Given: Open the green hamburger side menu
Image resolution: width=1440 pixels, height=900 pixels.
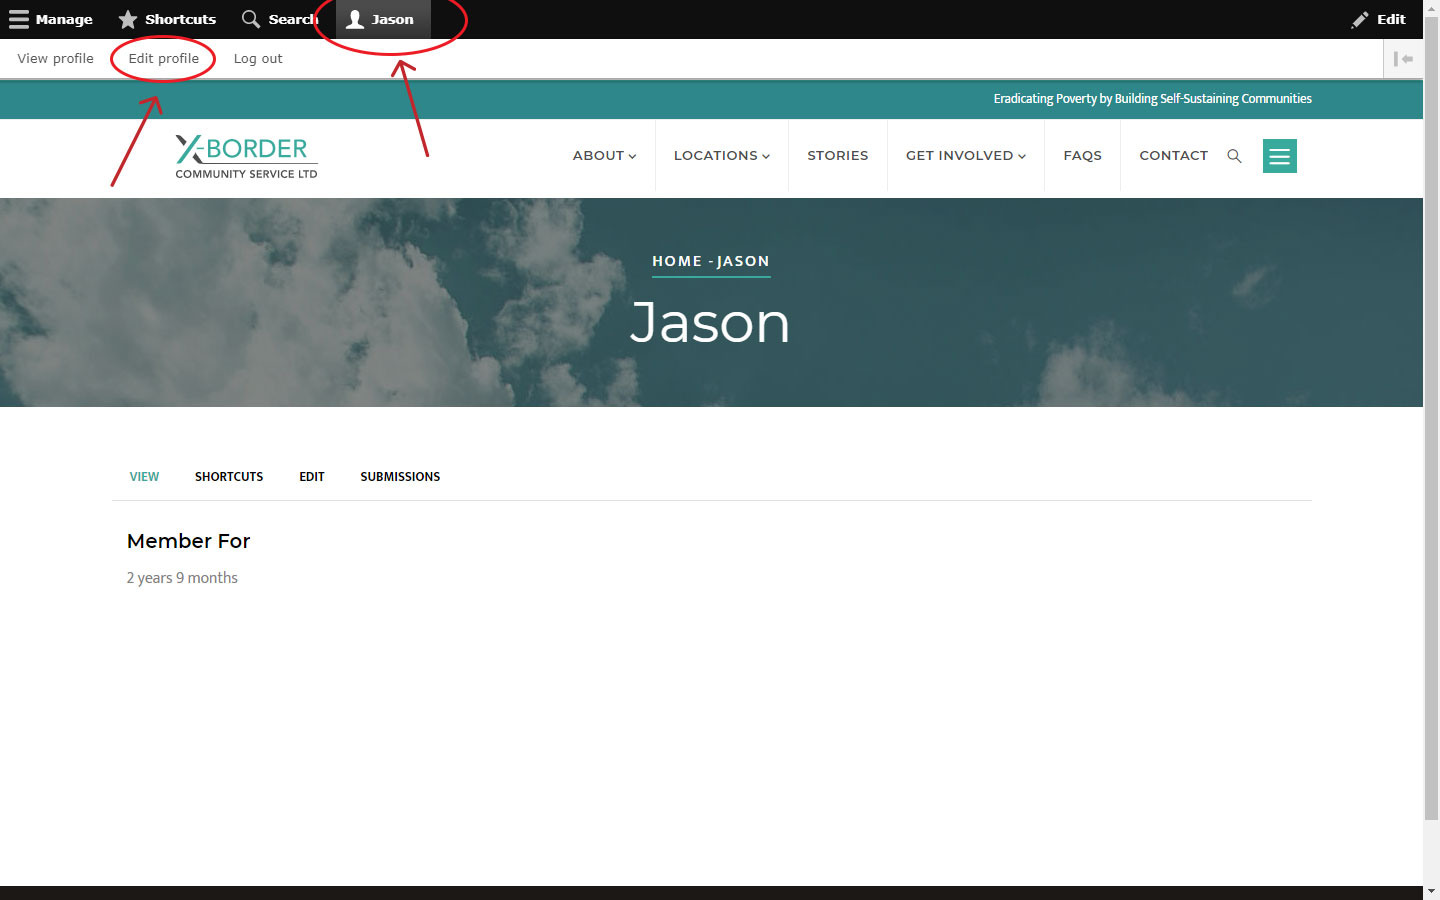Looking at the screenshot, I should click(x=1279, y=156).
